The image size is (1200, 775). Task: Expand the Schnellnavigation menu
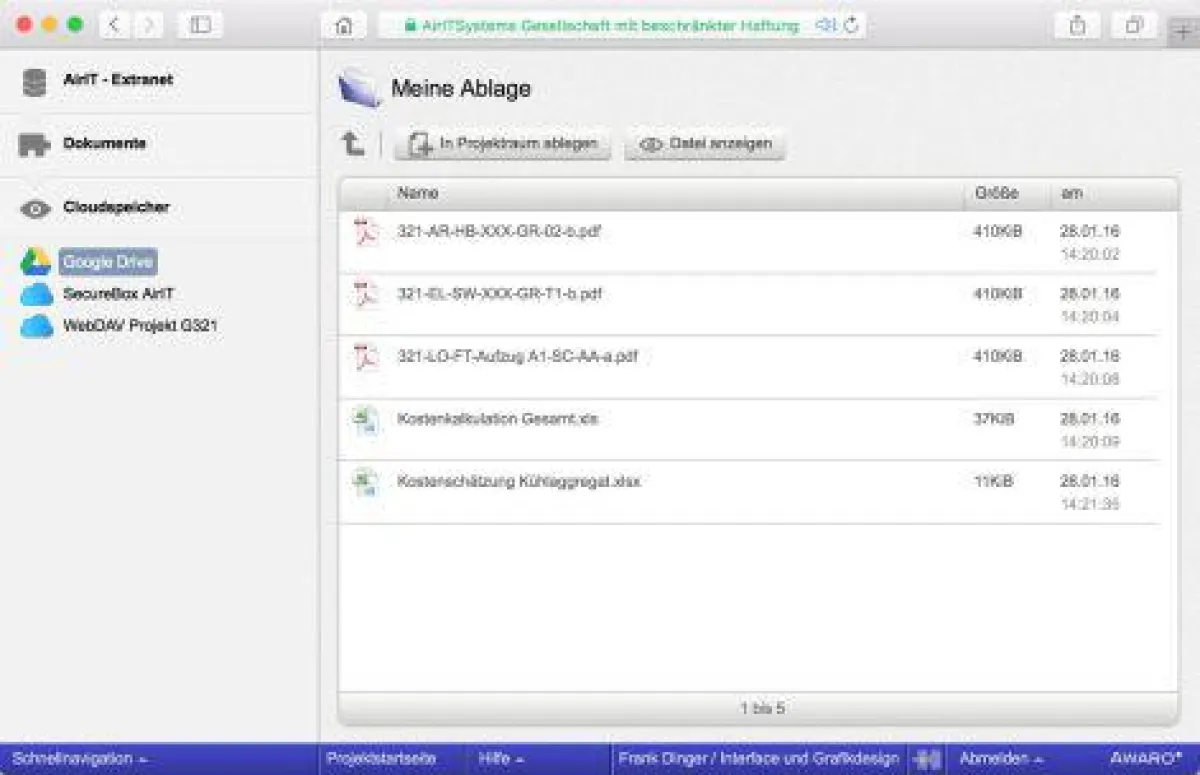pyautogui.click(x=75, y=758)
